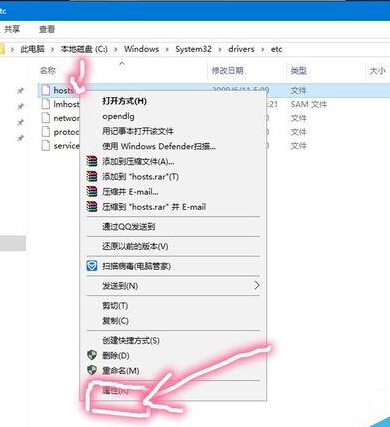Select the lmhosts file icon
The height and width of the screenshot is (427, 390).
point(46,104)
